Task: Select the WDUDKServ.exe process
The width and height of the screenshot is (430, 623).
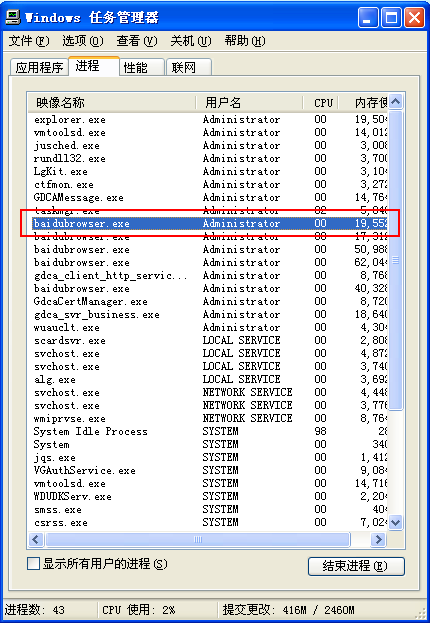Action: 208,496
